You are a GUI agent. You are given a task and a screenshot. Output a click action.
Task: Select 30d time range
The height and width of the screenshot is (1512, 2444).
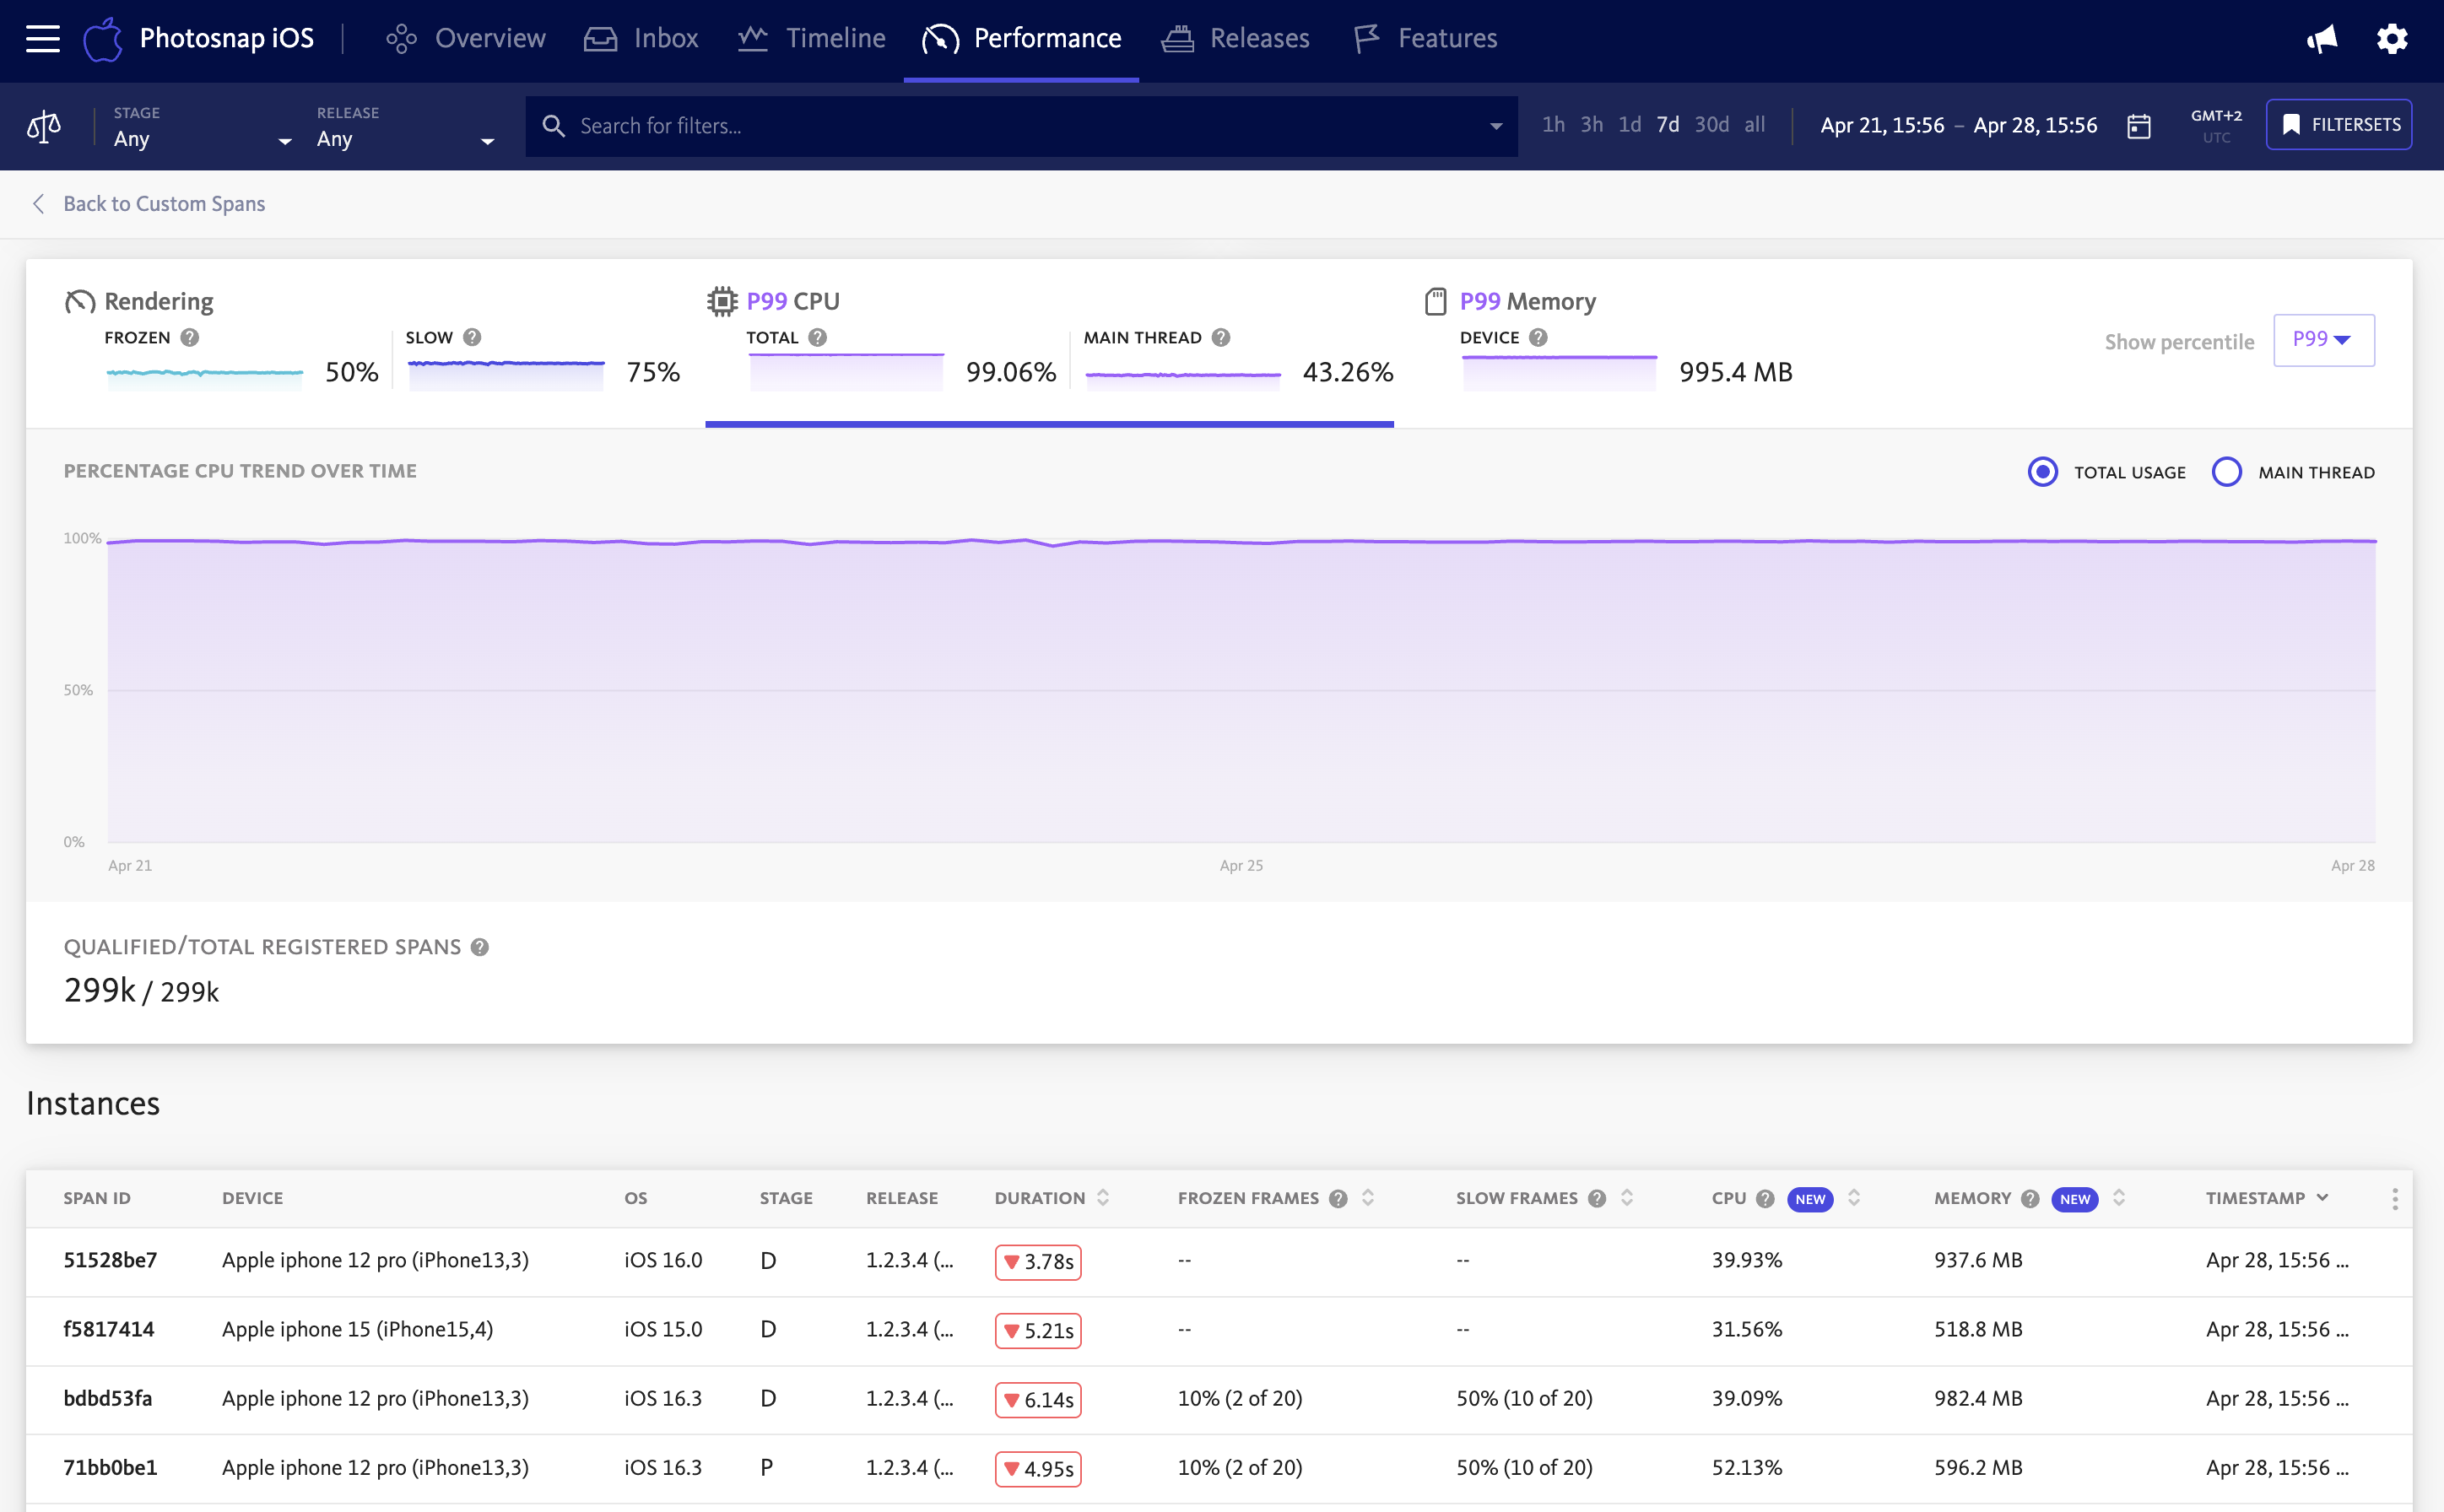(x=1712, y=125)
